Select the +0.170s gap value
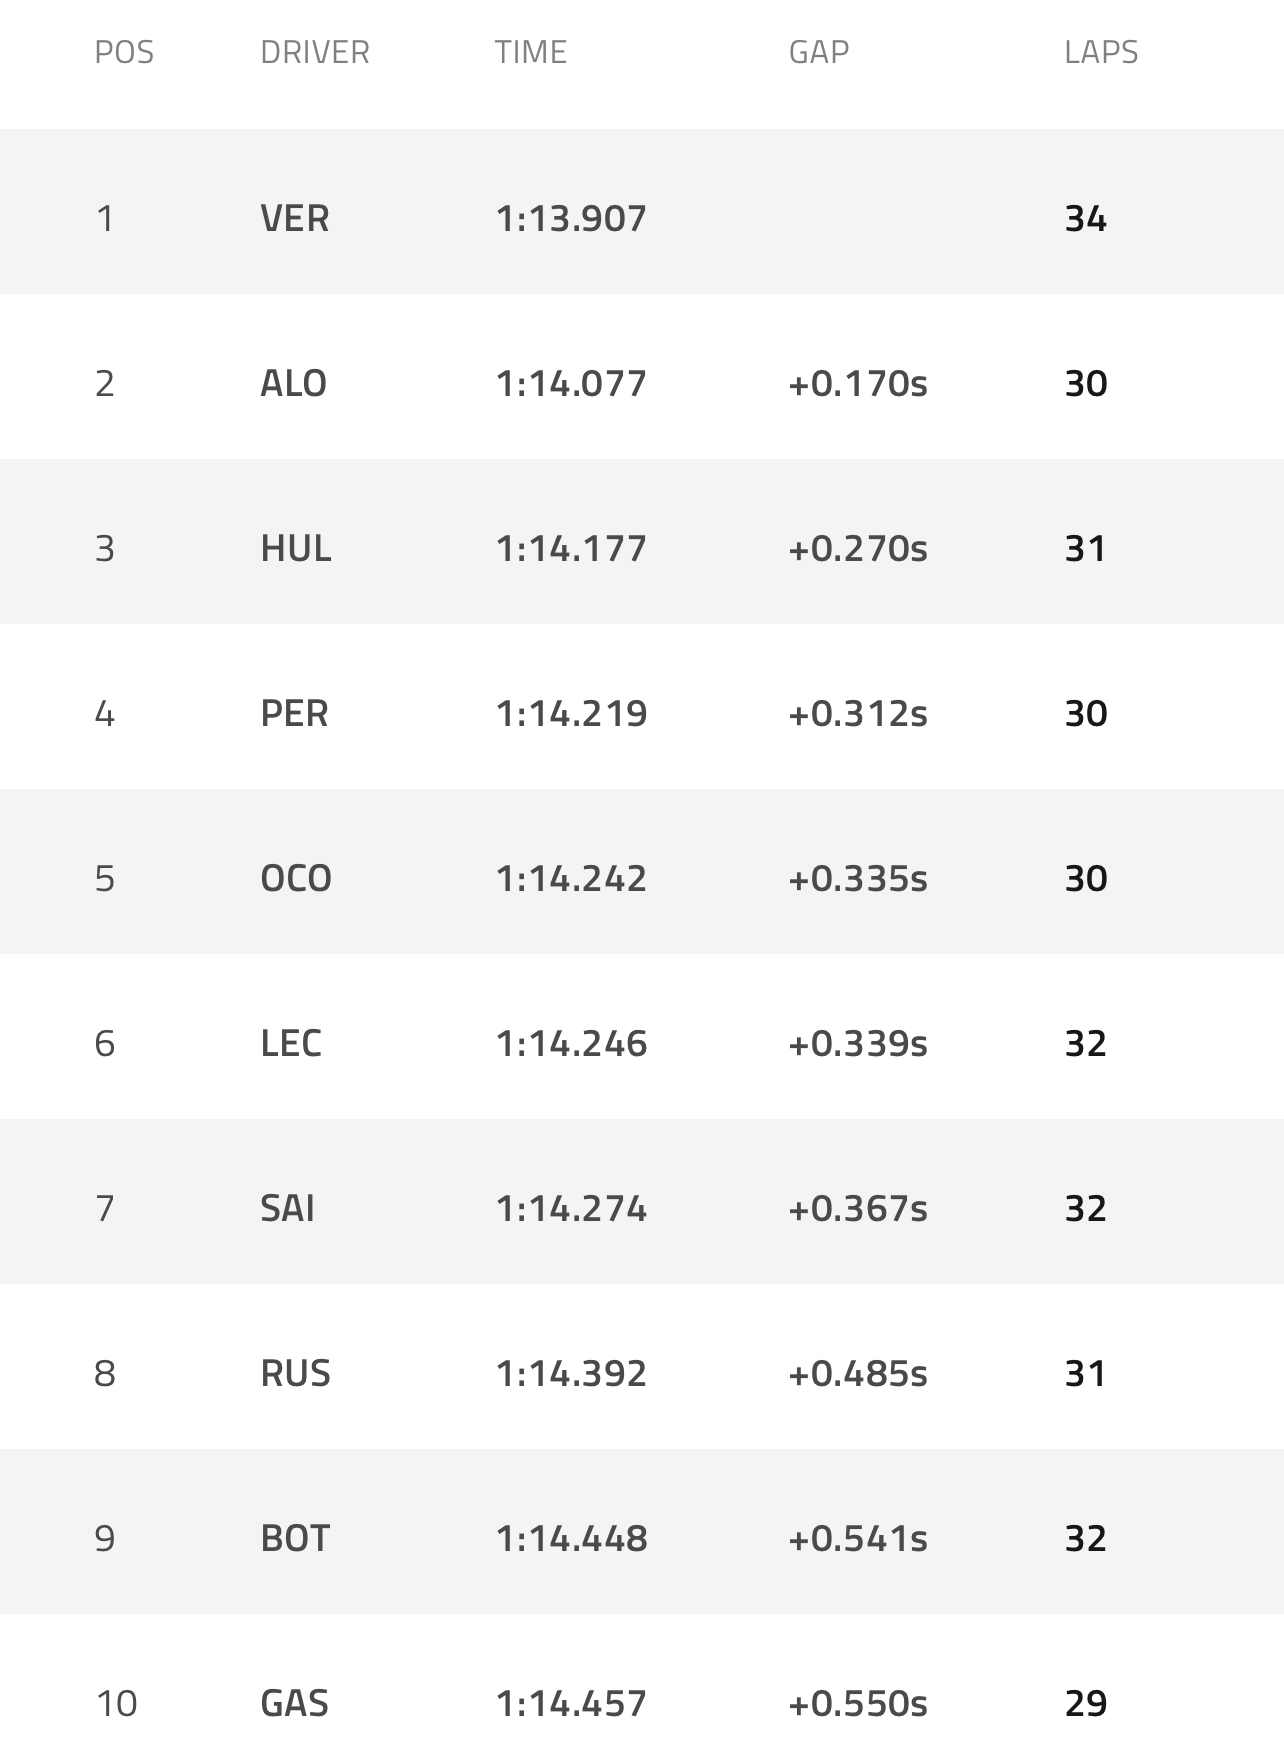The height and width of the screenshot is (1764, 1284). point(857,383)
